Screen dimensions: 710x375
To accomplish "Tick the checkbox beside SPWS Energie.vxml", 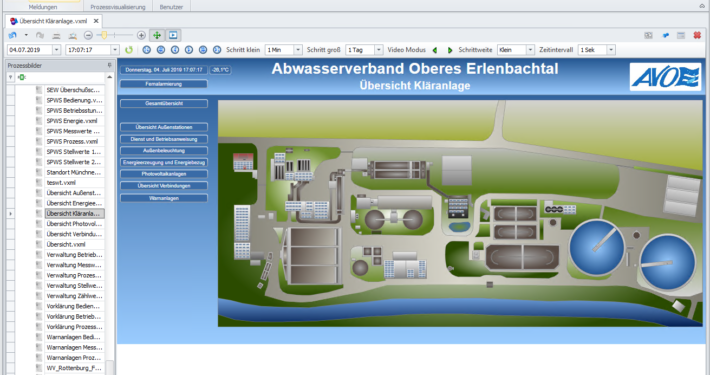I will [39, 121].
